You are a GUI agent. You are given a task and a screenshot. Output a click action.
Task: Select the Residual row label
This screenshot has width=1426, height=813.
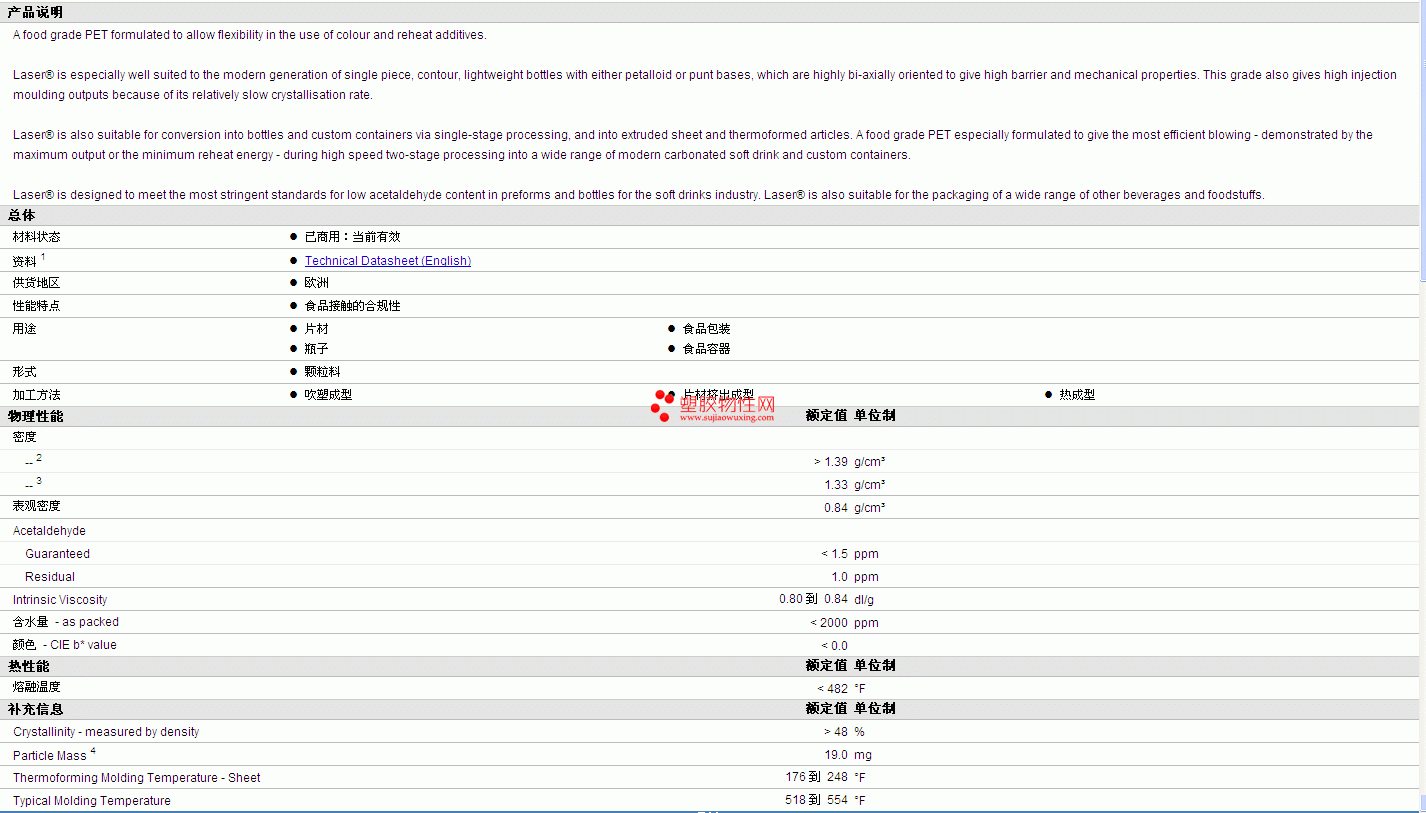pyautogui.click(x=50, y=577)
